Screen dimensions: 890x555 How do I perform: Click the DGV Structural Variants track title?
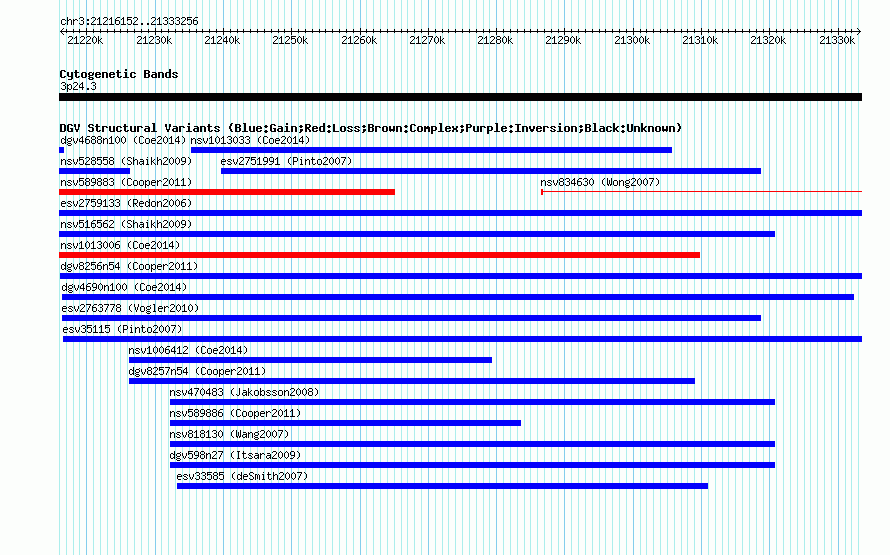click(370, 128)
